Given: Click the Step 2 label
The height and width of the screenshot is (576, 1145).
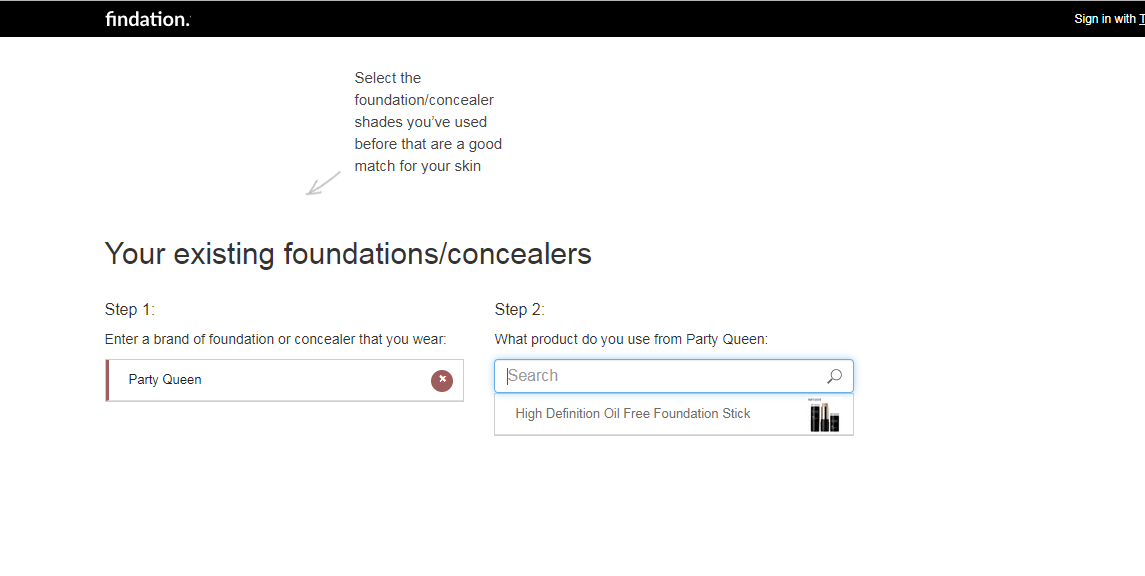Looking at the screenshot, I should 519,310.
